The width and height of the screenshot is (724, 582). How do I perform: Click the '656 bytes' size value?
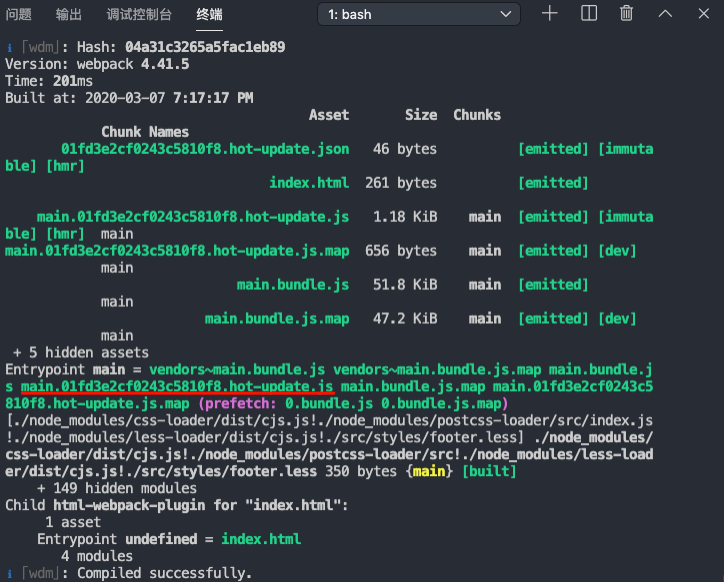click(x=401, y=251)
